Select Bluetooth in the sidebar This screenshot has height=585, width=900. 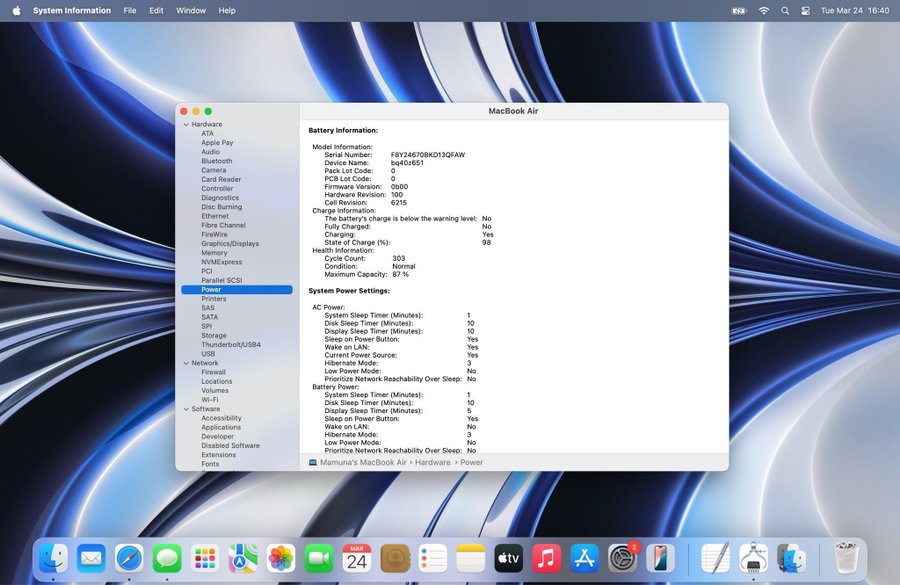click(216, 161)
